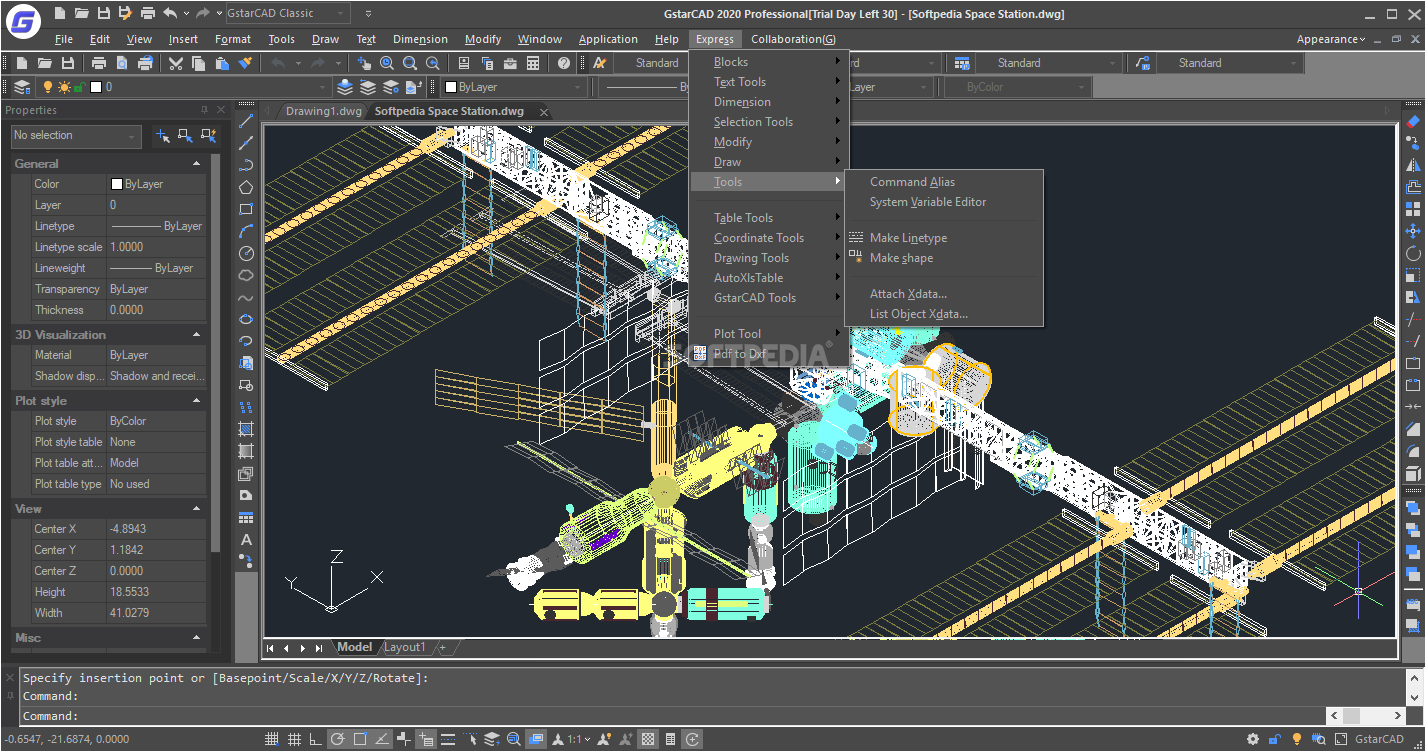
Task: Open the GstarCAD Classic workspace dropdown
Action: point(286,13)
